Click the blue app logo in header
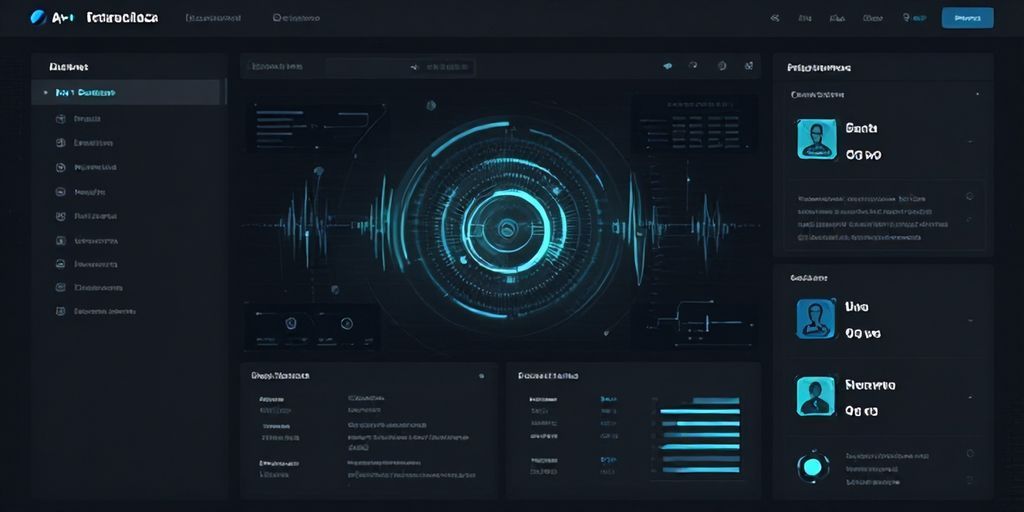 (39, 17)
